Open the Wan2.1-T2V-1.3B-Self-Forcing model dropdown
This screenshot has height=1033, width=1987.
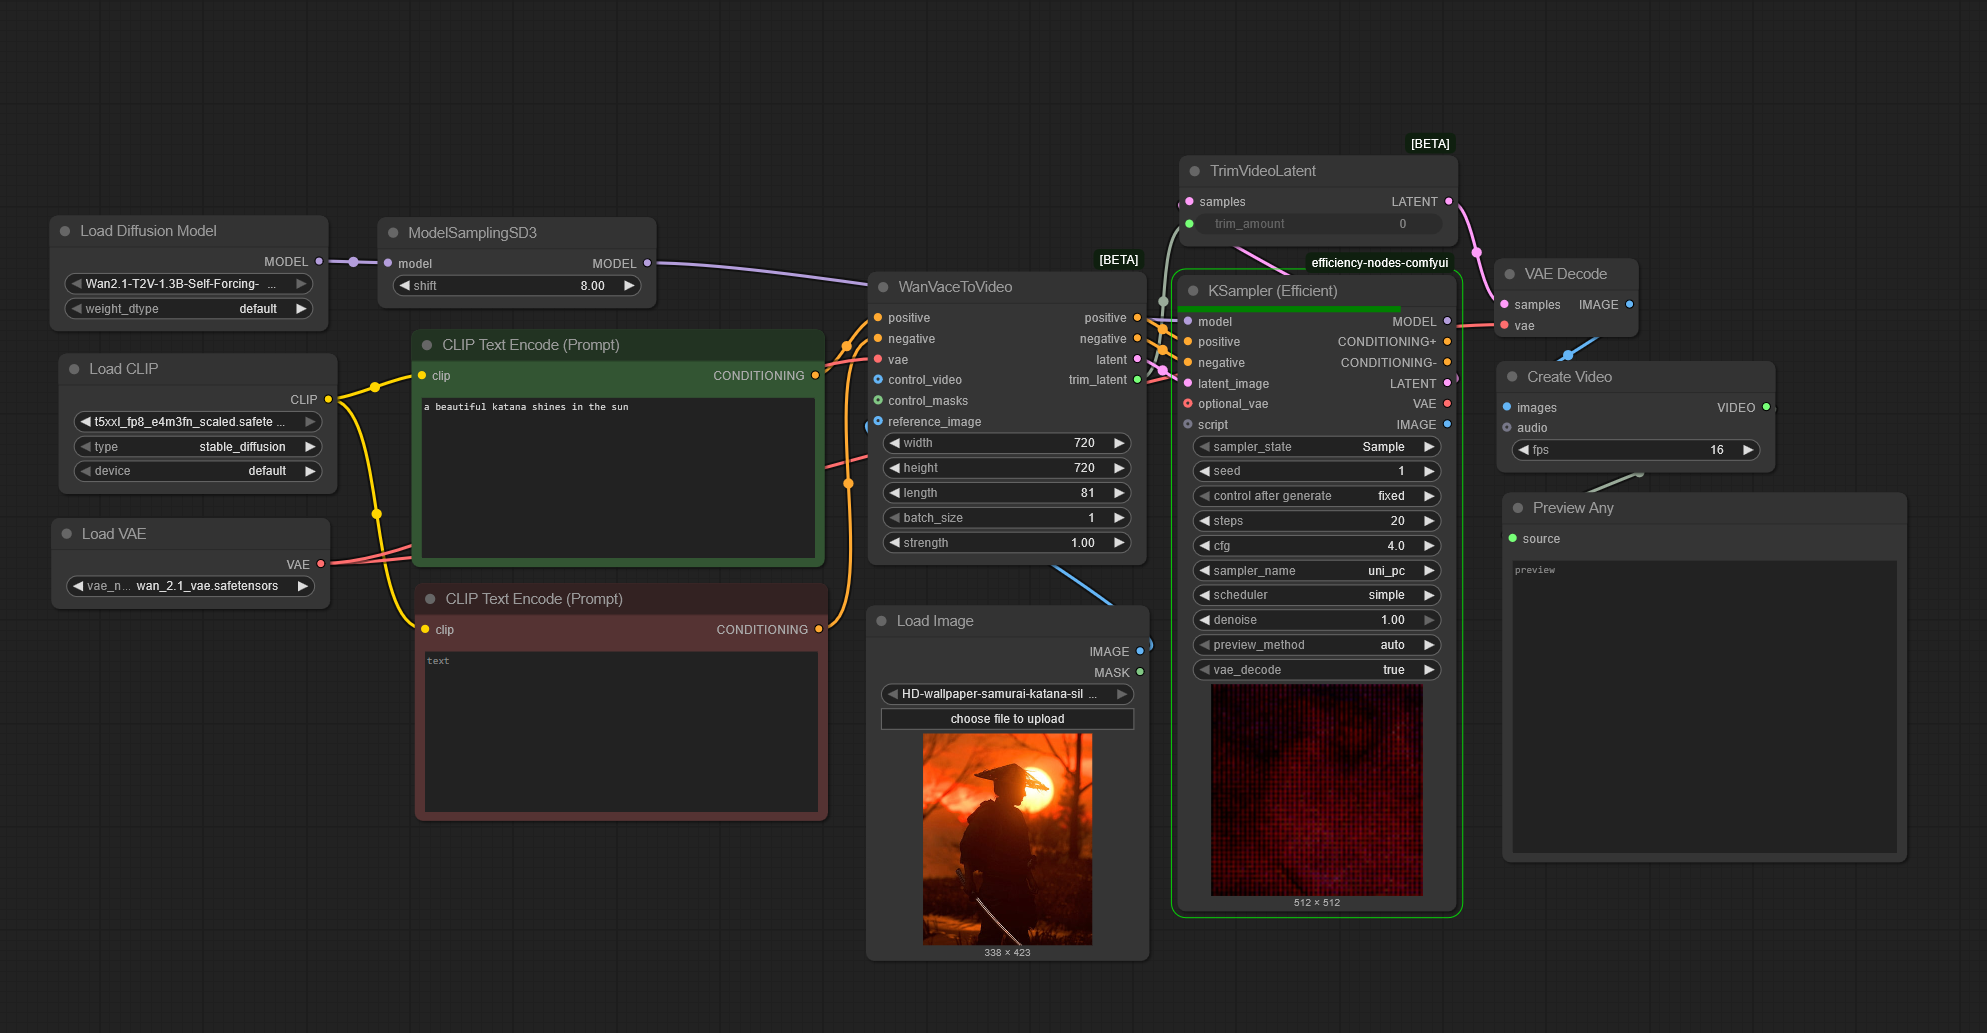[x=189, y=284]
